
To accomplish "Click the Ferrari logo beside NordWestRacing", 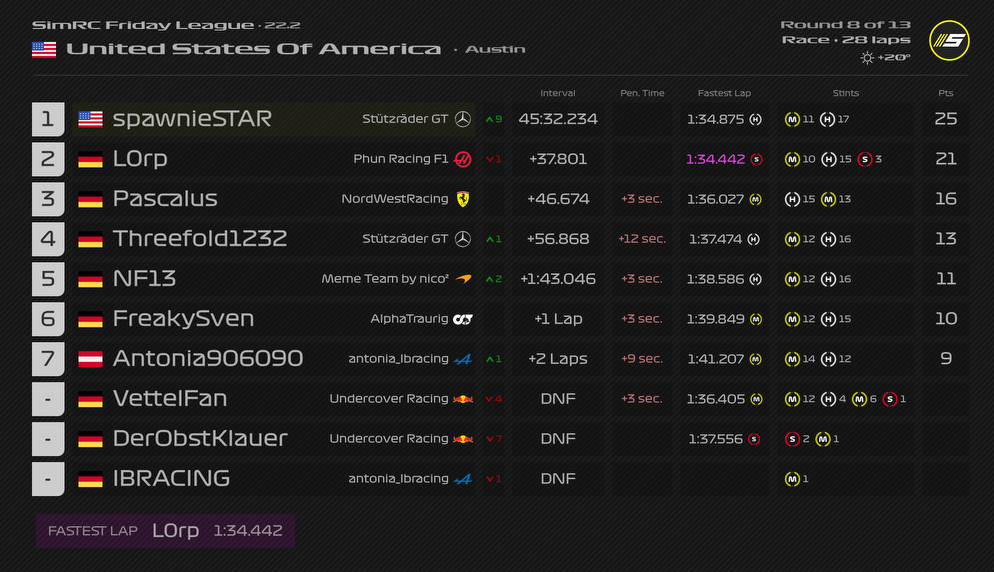I will click(x=462, y=199).
